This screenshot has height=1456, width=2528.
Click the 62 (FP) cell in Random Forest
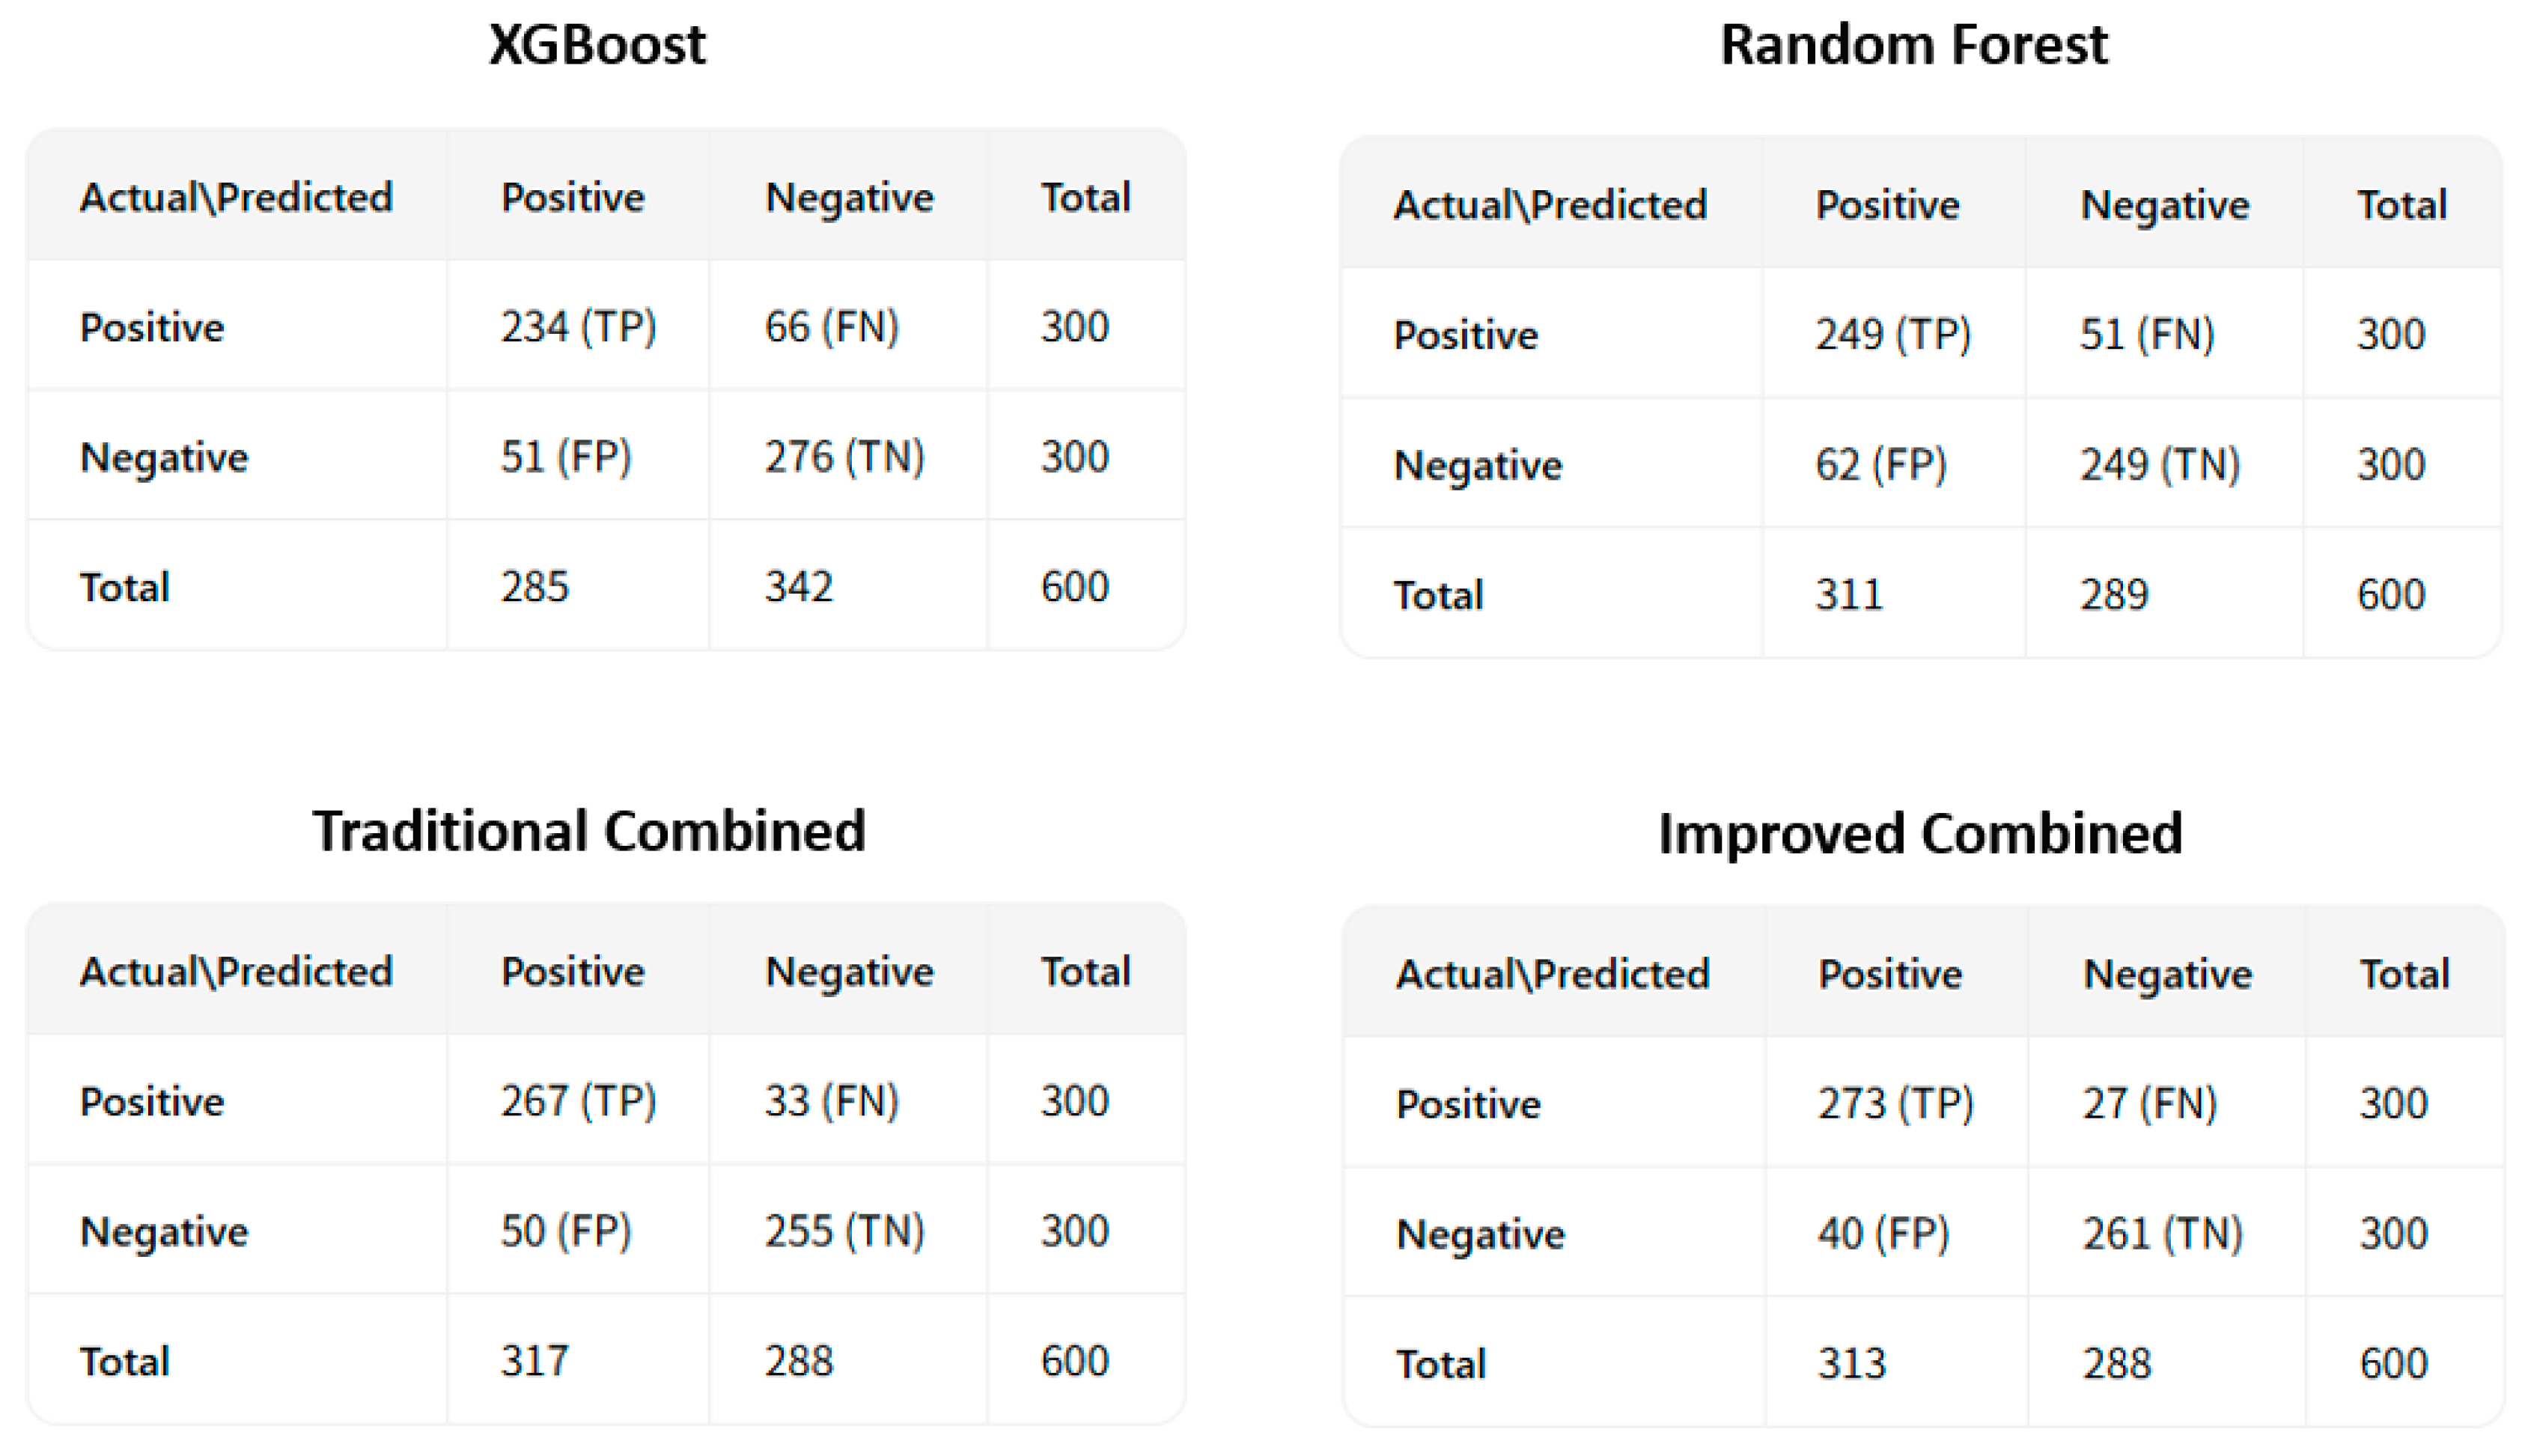pos(1881,465)
